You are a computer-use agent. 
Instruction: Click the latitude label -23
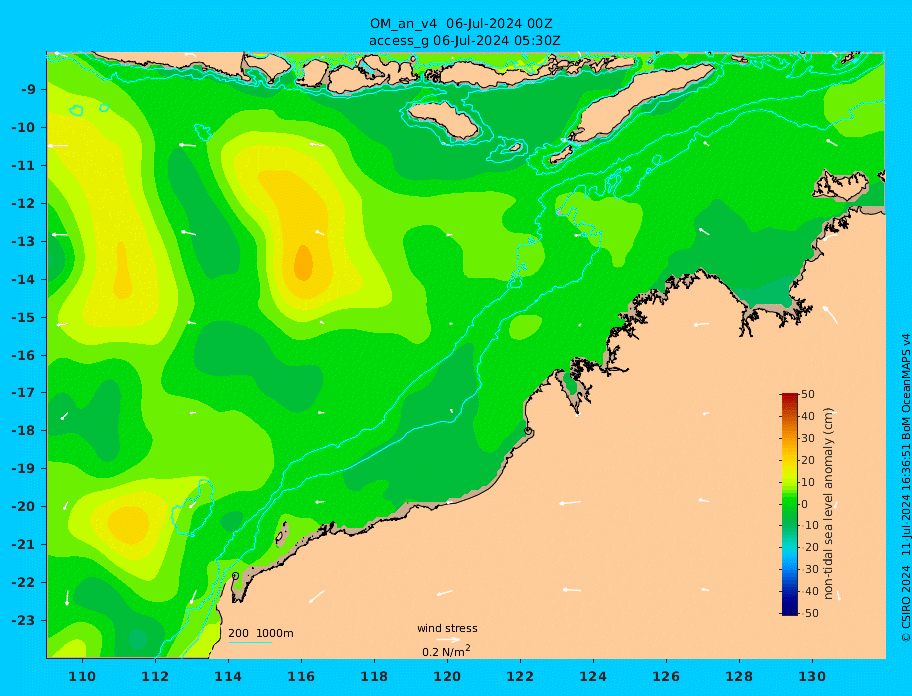pos(23,620)
